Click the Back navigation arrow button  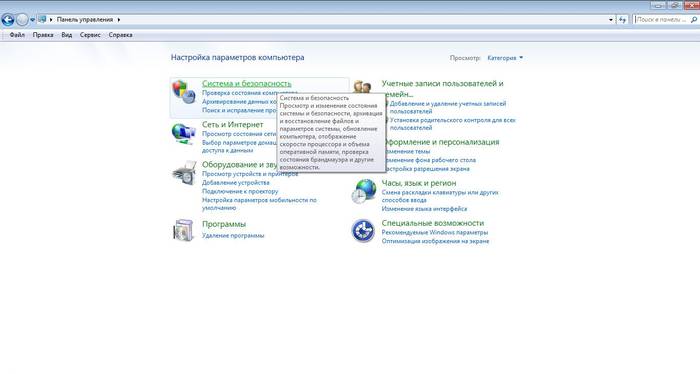8,20
